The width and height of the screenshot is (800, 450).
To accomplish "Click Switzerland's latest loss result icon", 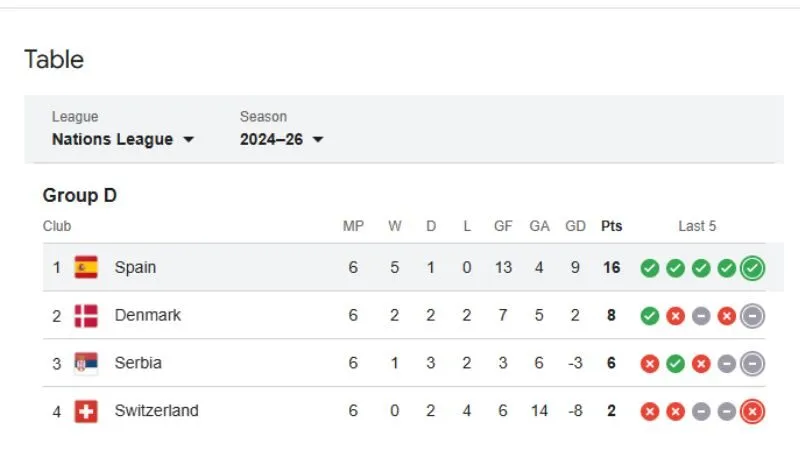I will click(x=753, y=411).
